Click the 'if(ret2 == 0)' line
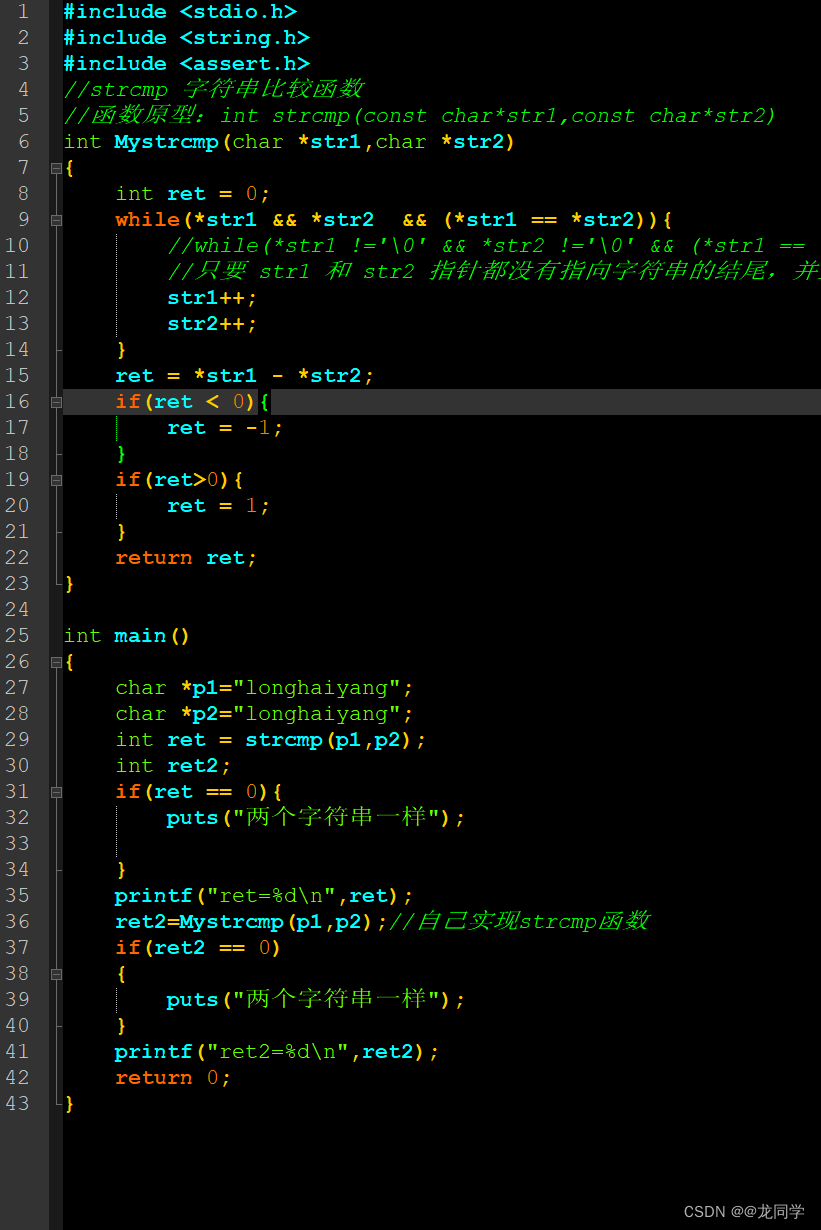The height and width of the screenshot is (1230, 821). pyautogui.click(x=199, y=948)
